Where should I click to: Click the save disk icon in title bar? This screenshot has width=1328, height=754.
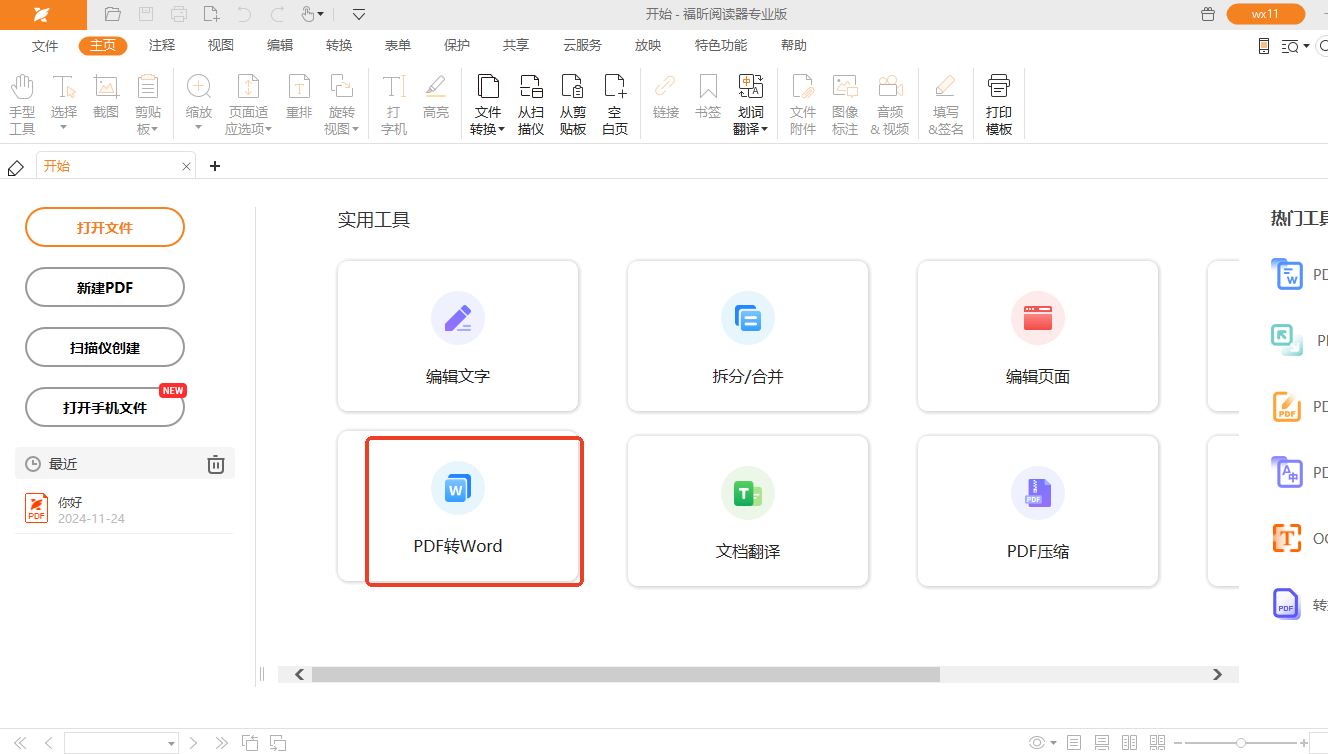(x=146, y=14)
